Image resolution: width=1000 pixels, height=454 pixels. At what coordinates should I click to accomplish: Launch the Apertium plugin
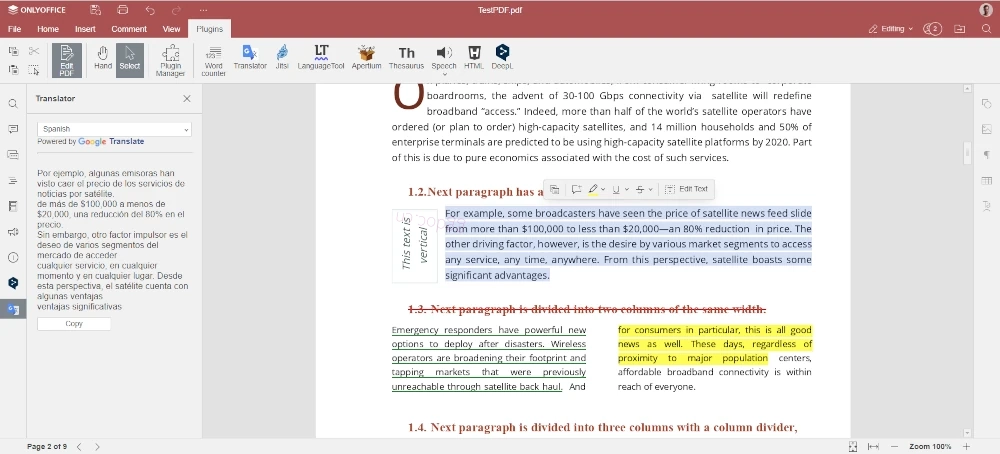(x=366, y=57)
